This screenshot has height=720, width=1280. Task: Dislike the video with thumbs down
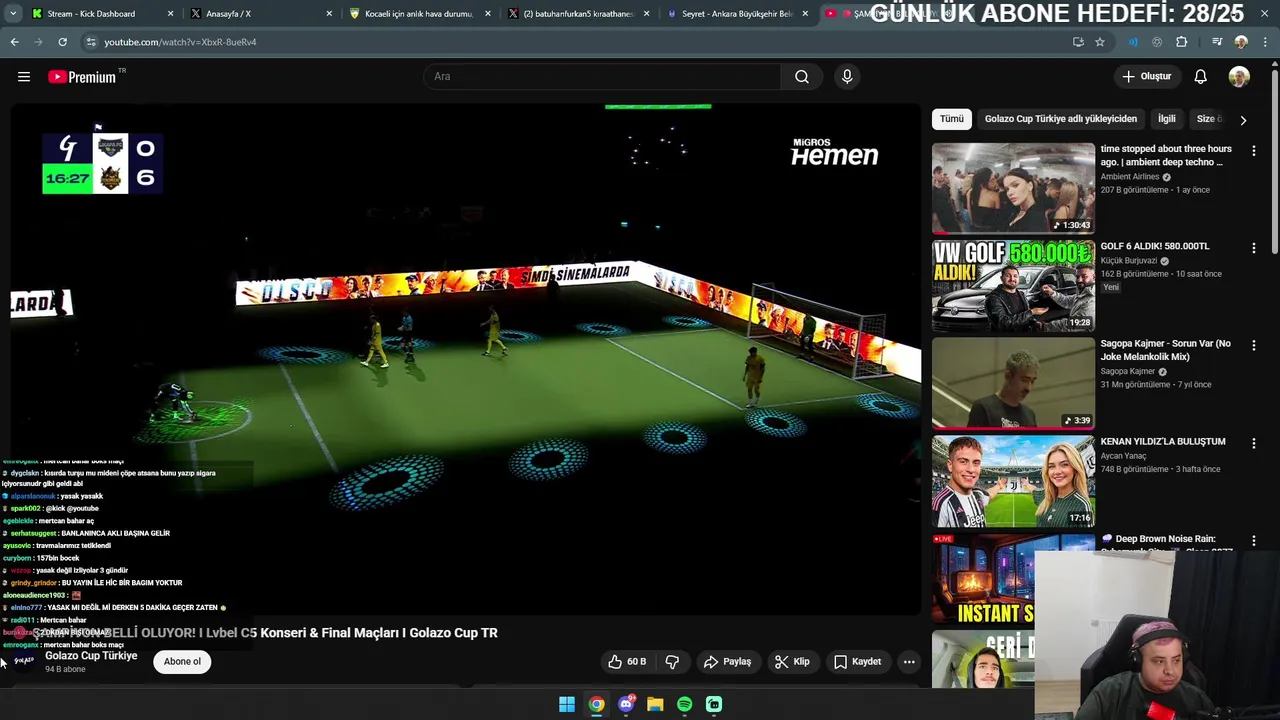[x=672, y=662]
